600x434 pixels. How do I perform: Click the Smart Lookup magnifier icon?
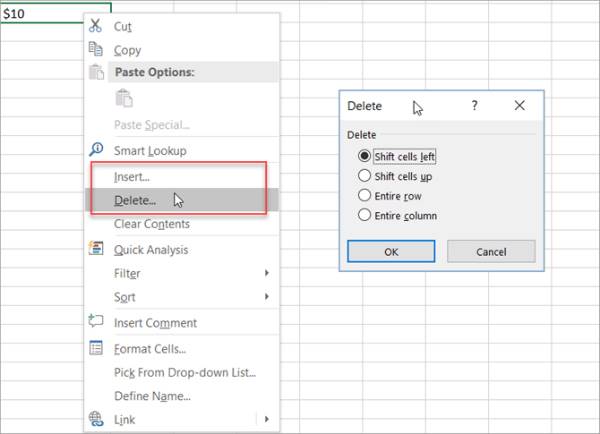[96, 149]
